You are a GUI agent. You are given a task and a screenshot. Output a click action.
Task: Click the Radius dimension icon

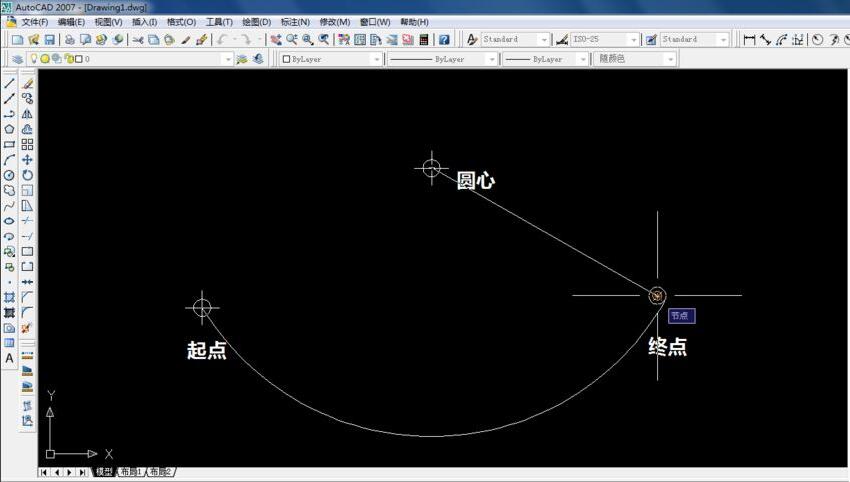tap(817, 40)
